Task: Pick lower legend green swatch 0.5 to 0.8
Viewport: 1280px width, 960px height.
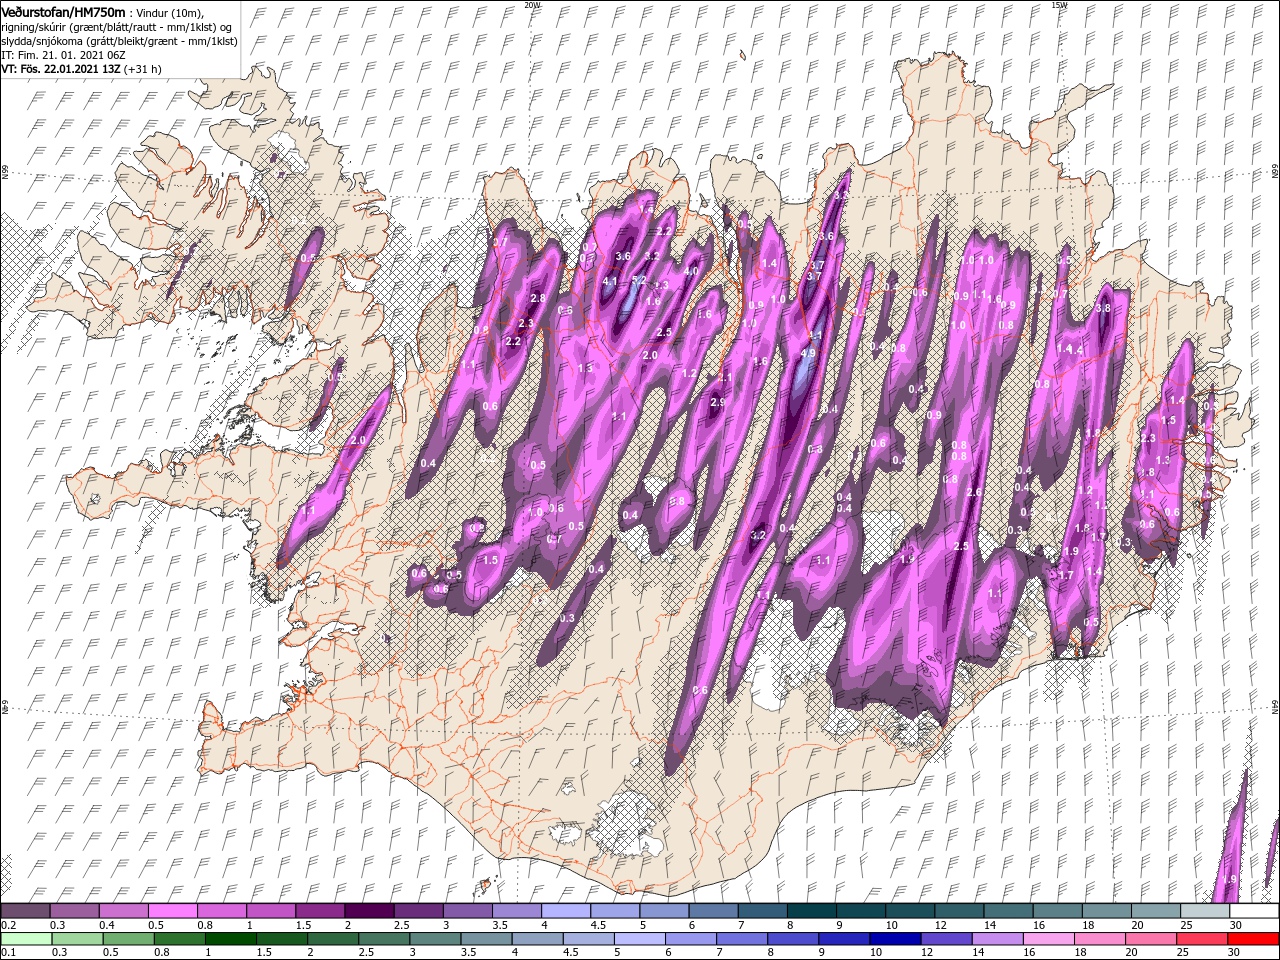Action: pyautogui.click(x=128, y=938)
